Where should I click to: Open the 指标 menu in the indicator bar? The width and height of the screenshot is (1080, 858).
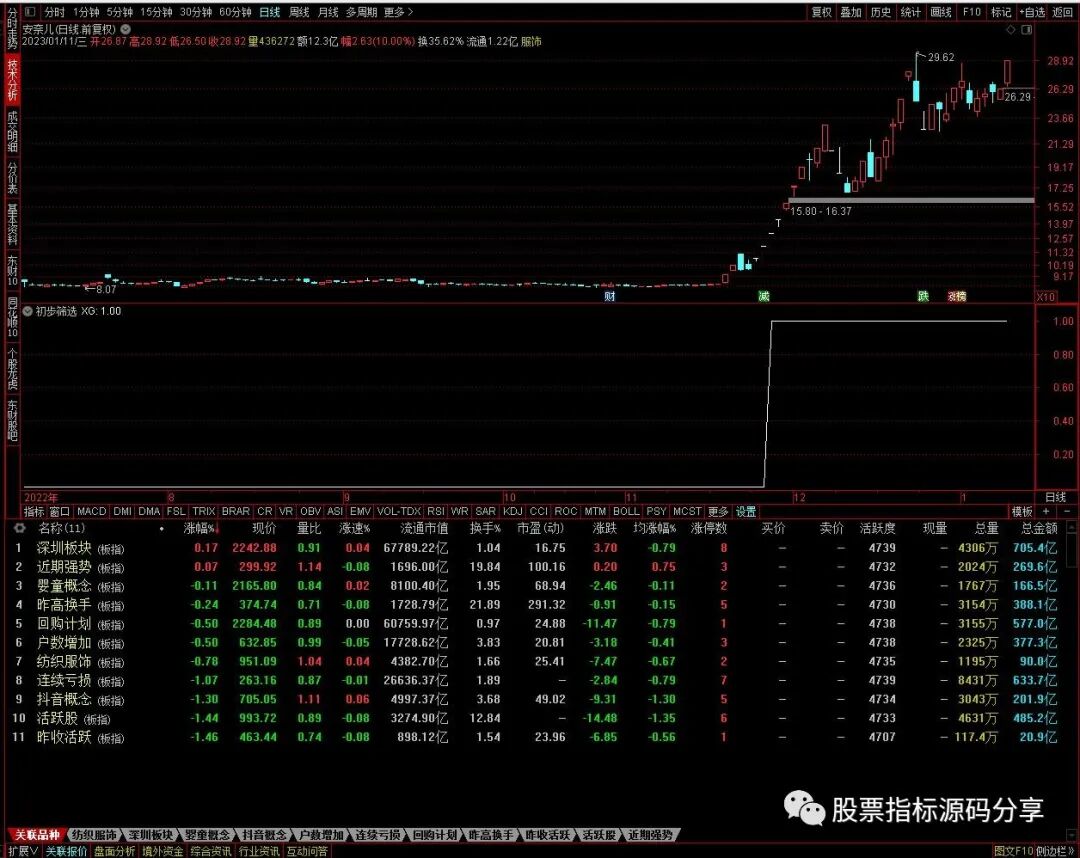point(34,512)
